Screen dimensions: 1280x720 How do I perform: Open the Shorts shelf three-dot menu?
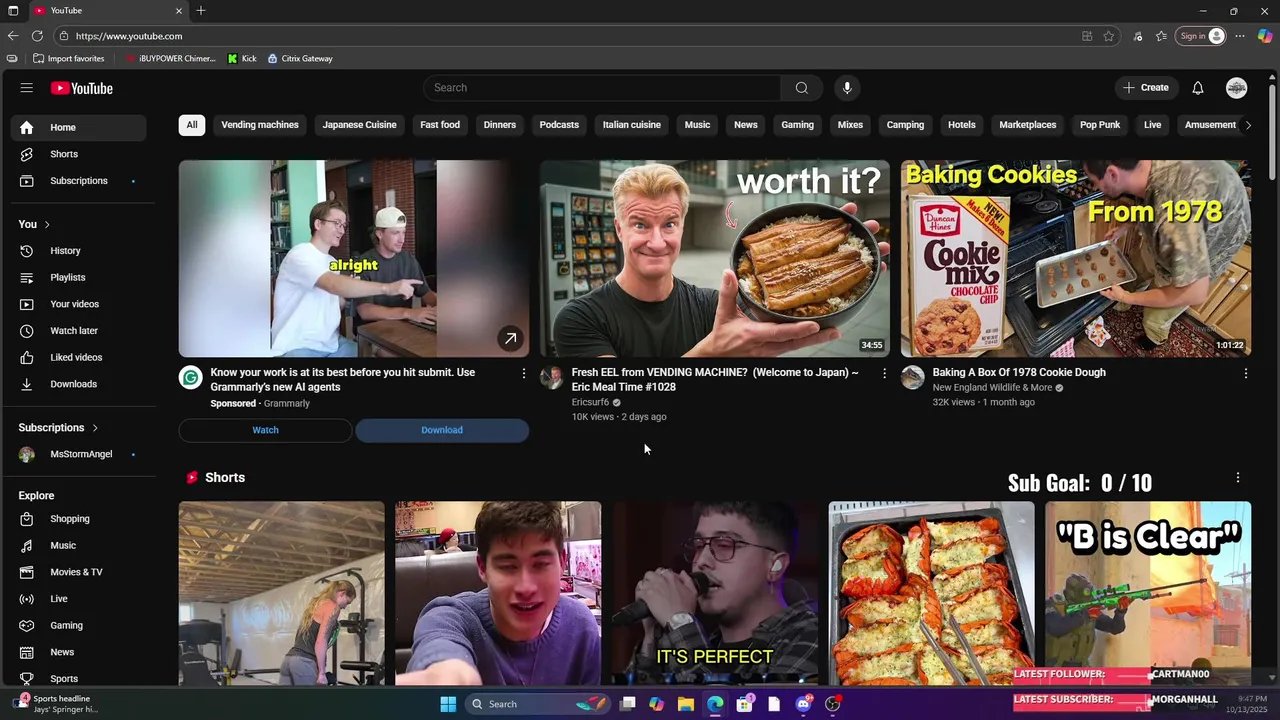click(x=1237, y=478)
